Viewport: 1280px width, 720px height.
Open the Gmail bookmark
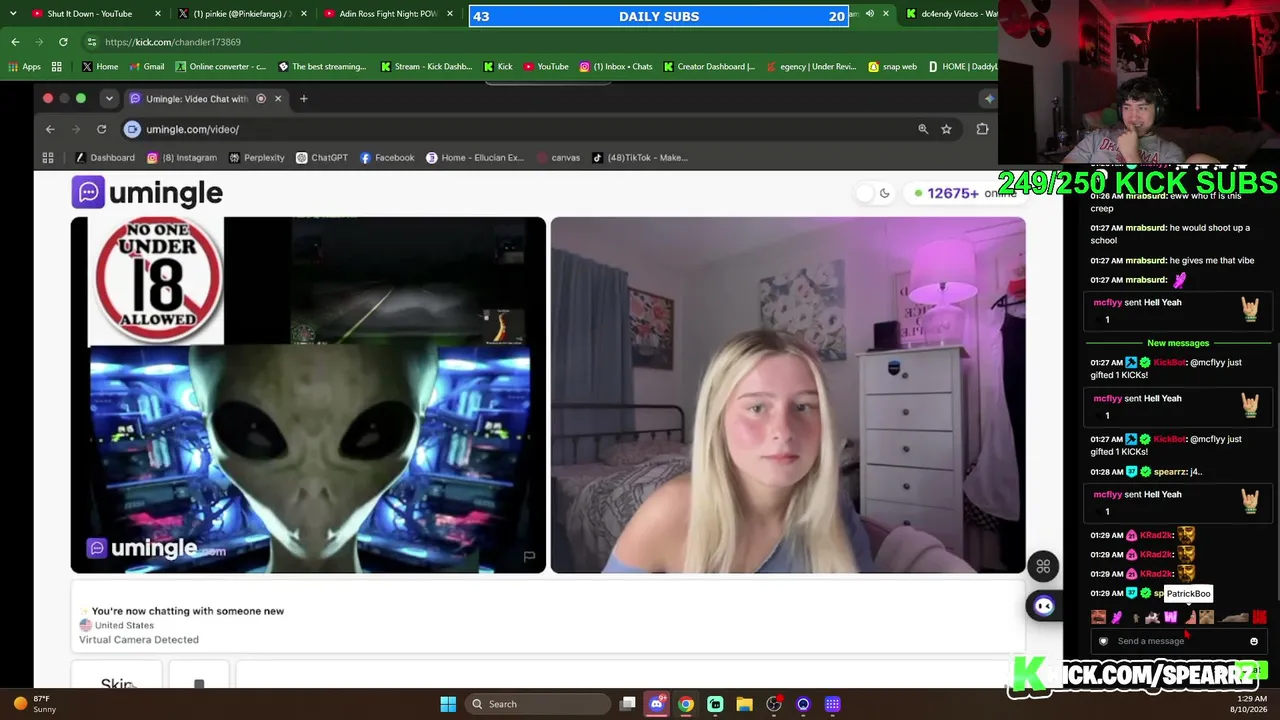pos(146,67)
